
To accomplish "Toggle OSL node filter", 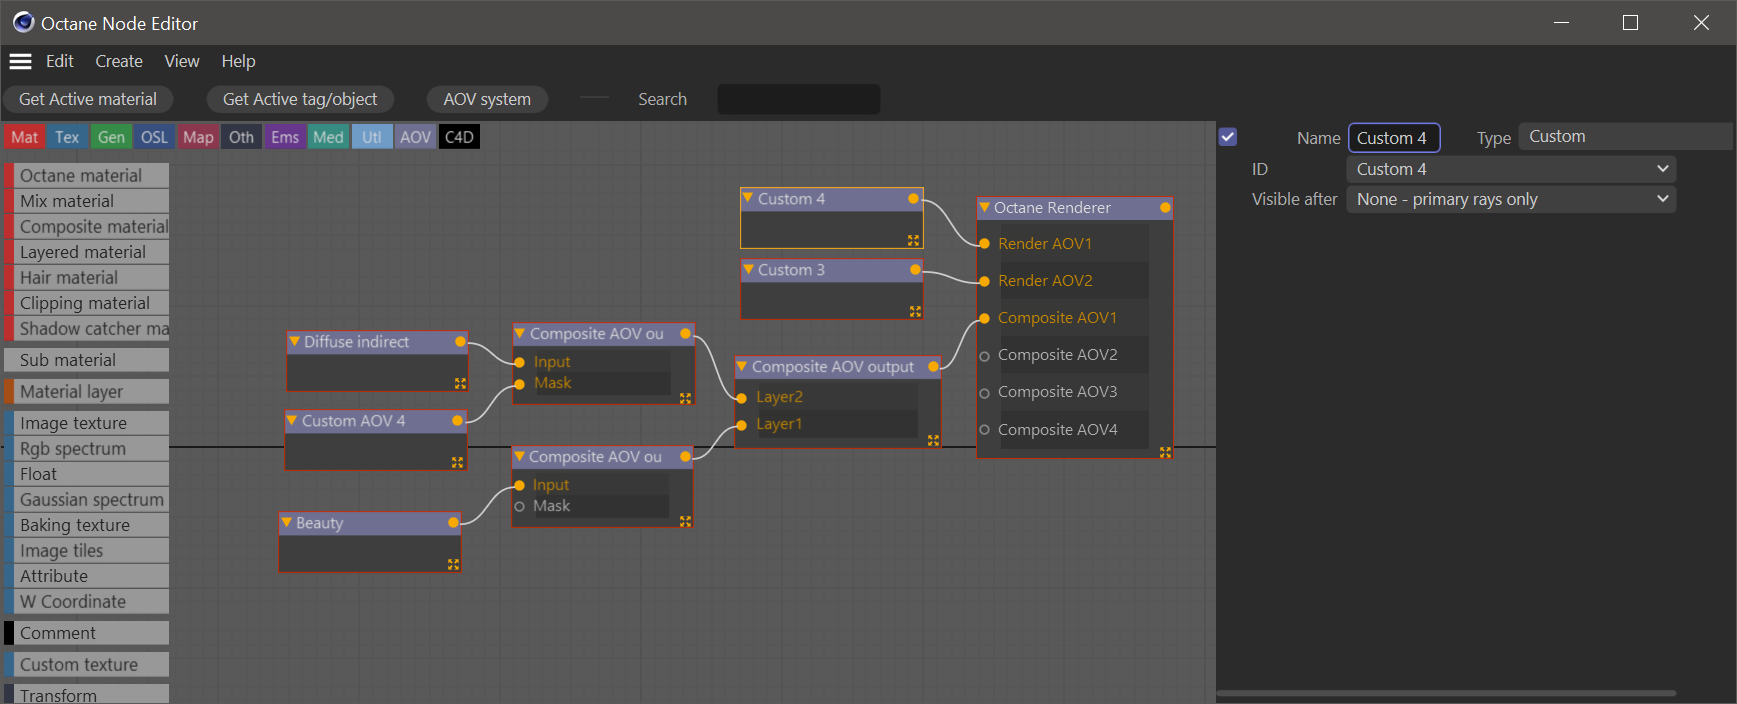I will click(x=154, y=137).
